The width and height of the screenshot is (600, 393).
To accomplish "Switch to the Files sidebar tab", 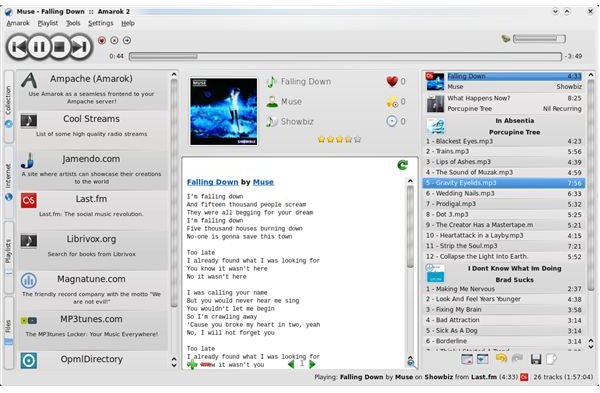I will [8, 333].
